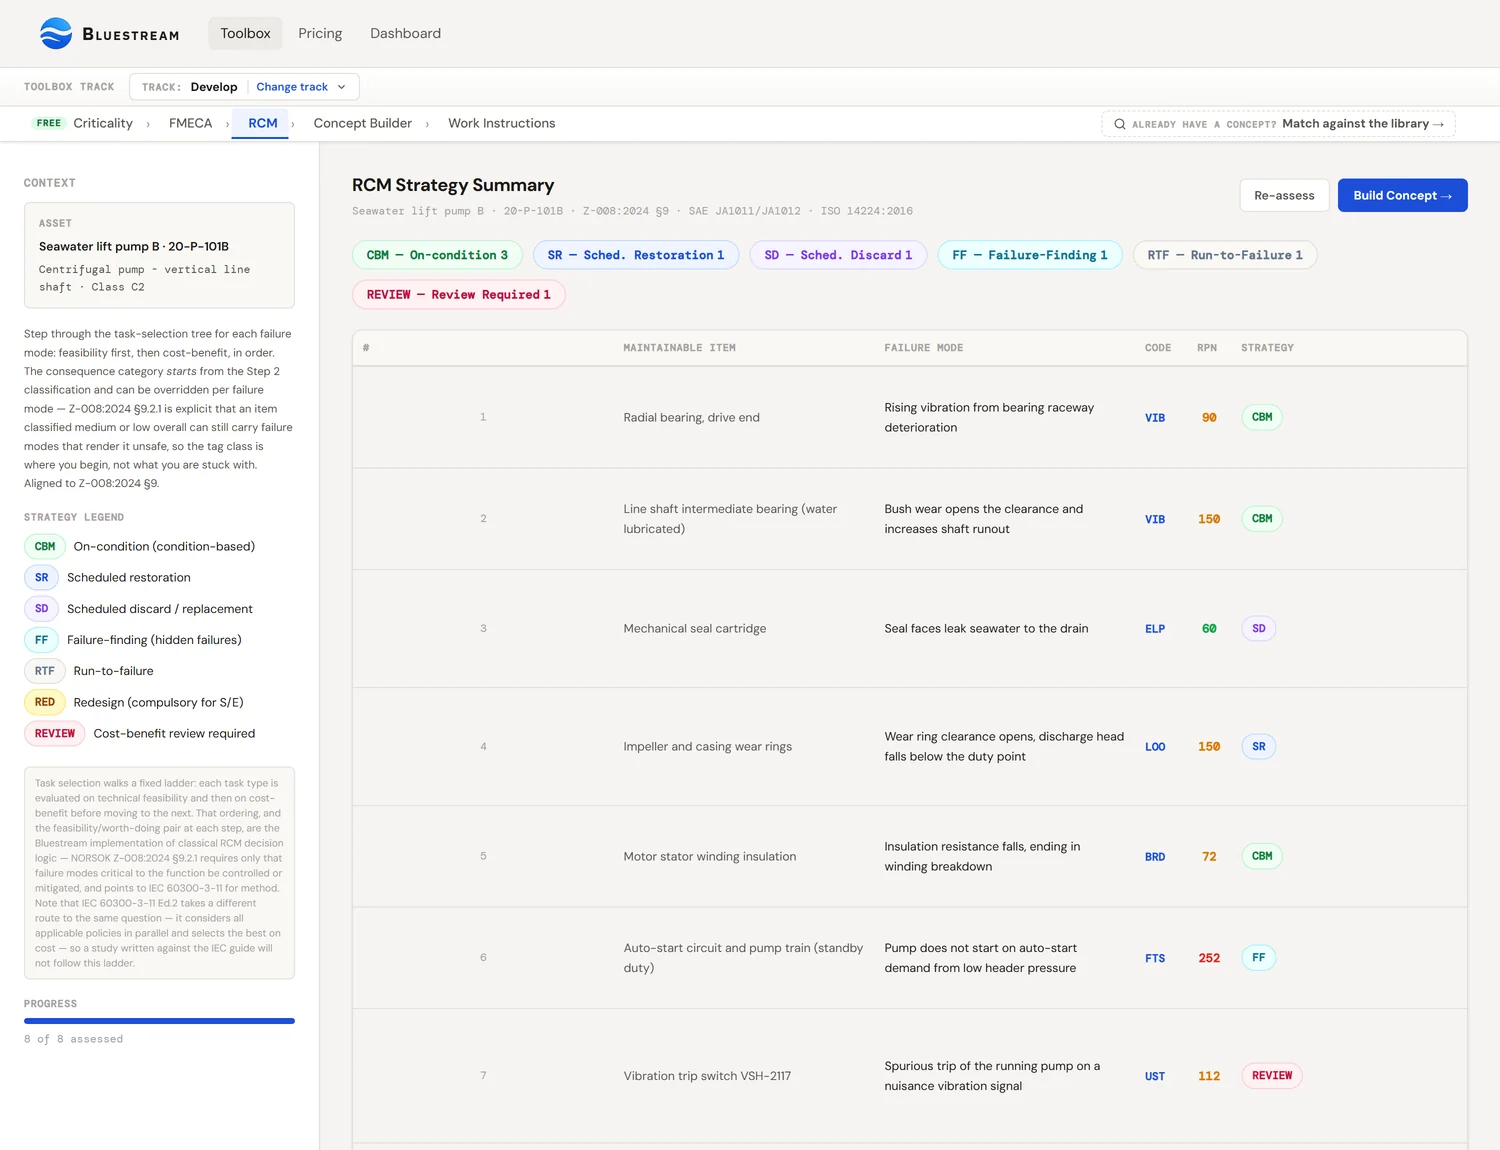This screenshot has width=1500, height=1150.
Task: Click the REVIEW legend badge in sidebar
Action: tap(55, 733)
